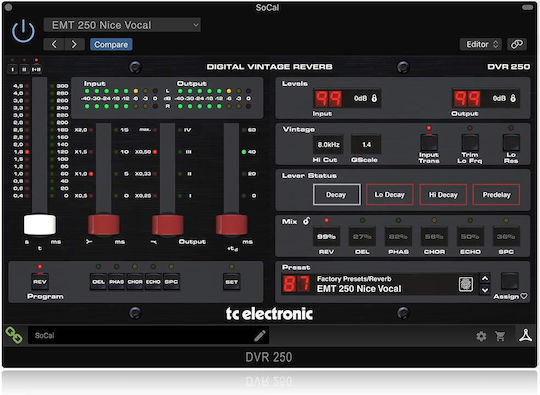Toggle the Input level lock icon
540x395 pixels.
374,98
